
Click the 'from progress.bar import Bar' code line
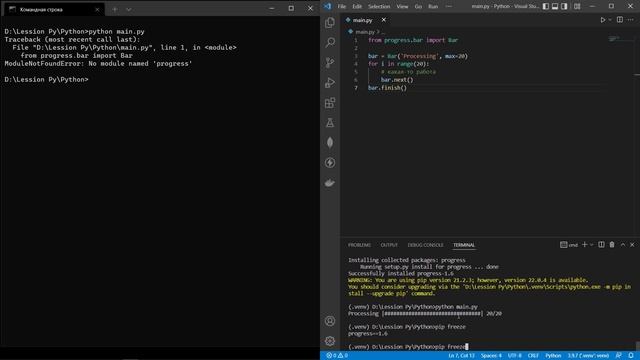coord(413,40)
